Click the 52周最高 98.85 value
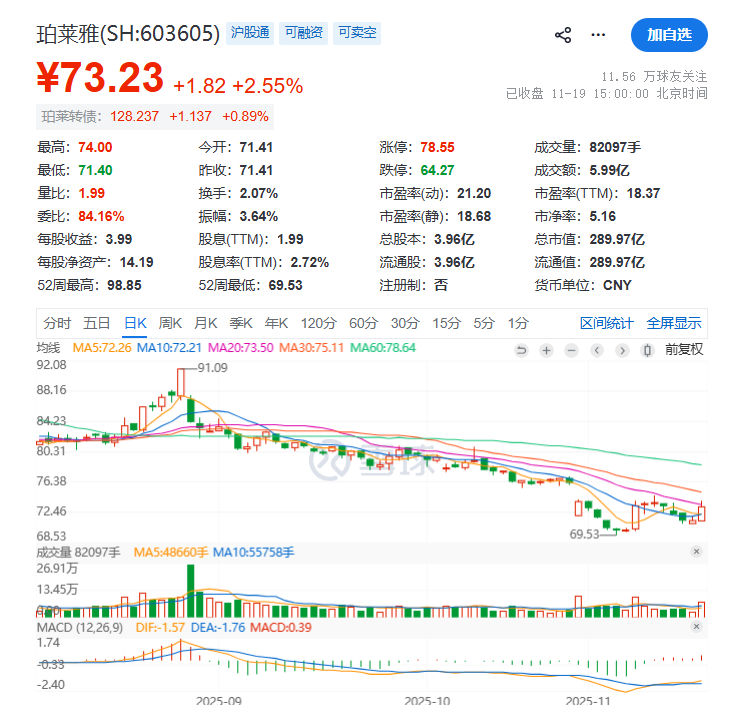The height and width of the screenshot is (705, 734). [124, 285]
